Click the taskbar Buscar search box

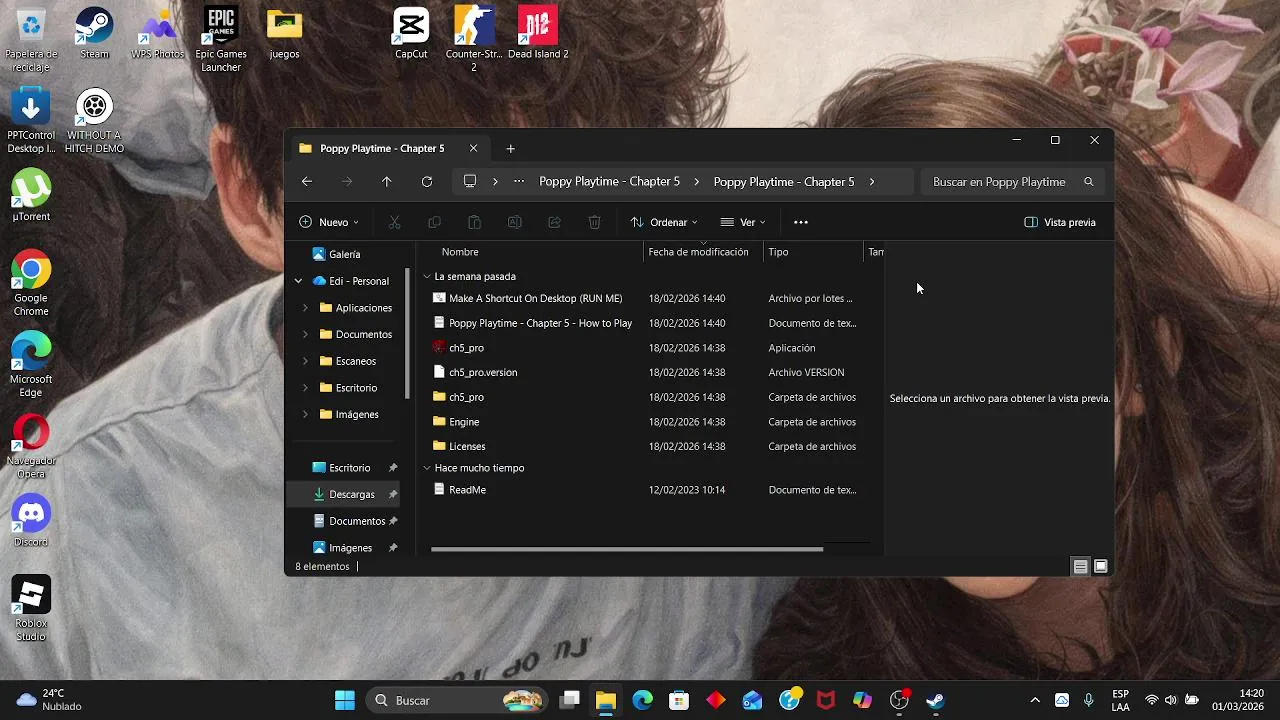459,700
